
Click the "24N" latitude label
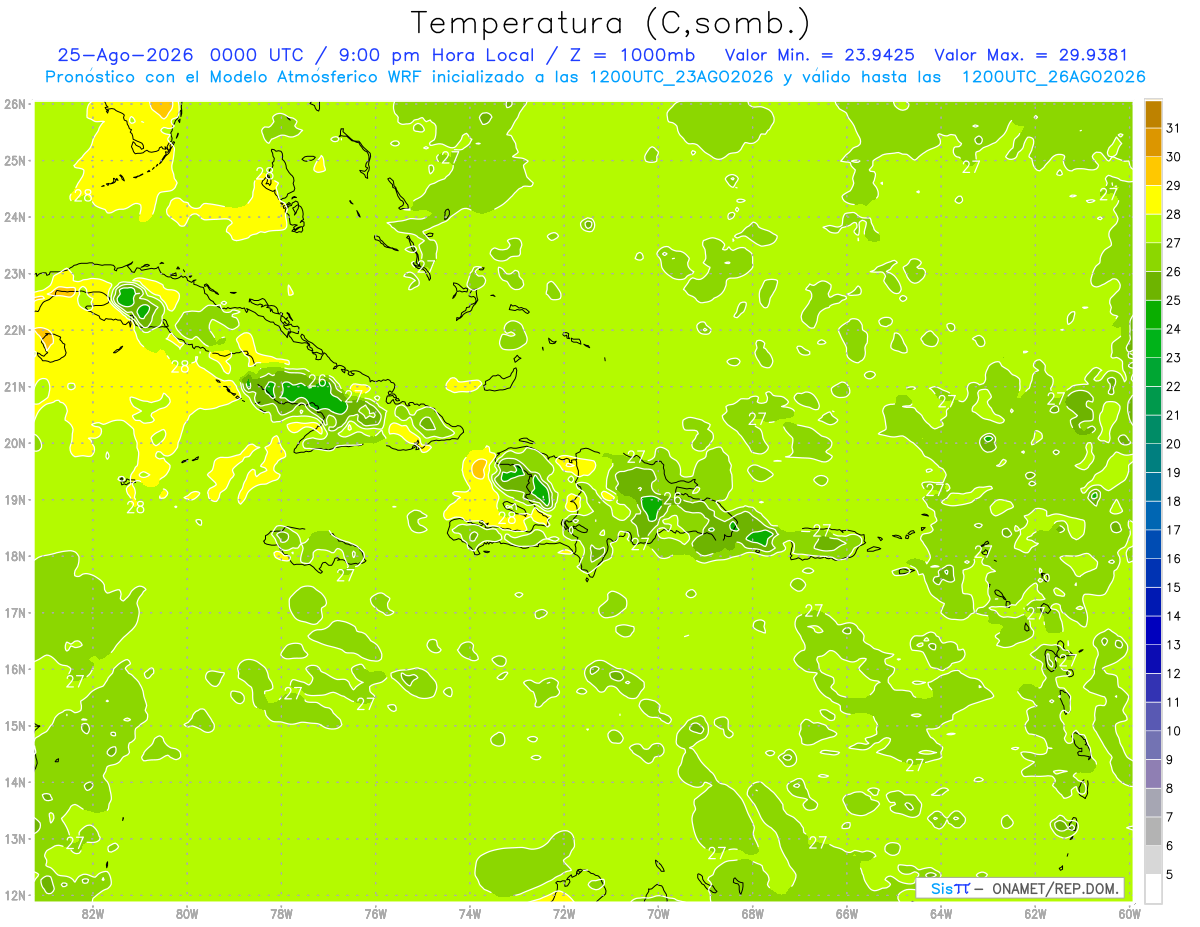pyautogui.click(x=15, y=217)
